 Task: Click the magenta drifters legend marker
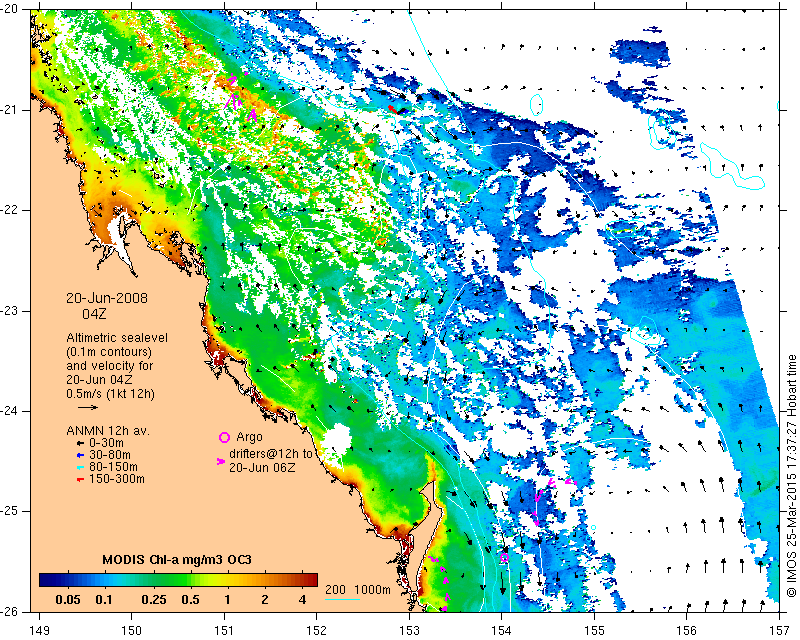click(220, 461)
